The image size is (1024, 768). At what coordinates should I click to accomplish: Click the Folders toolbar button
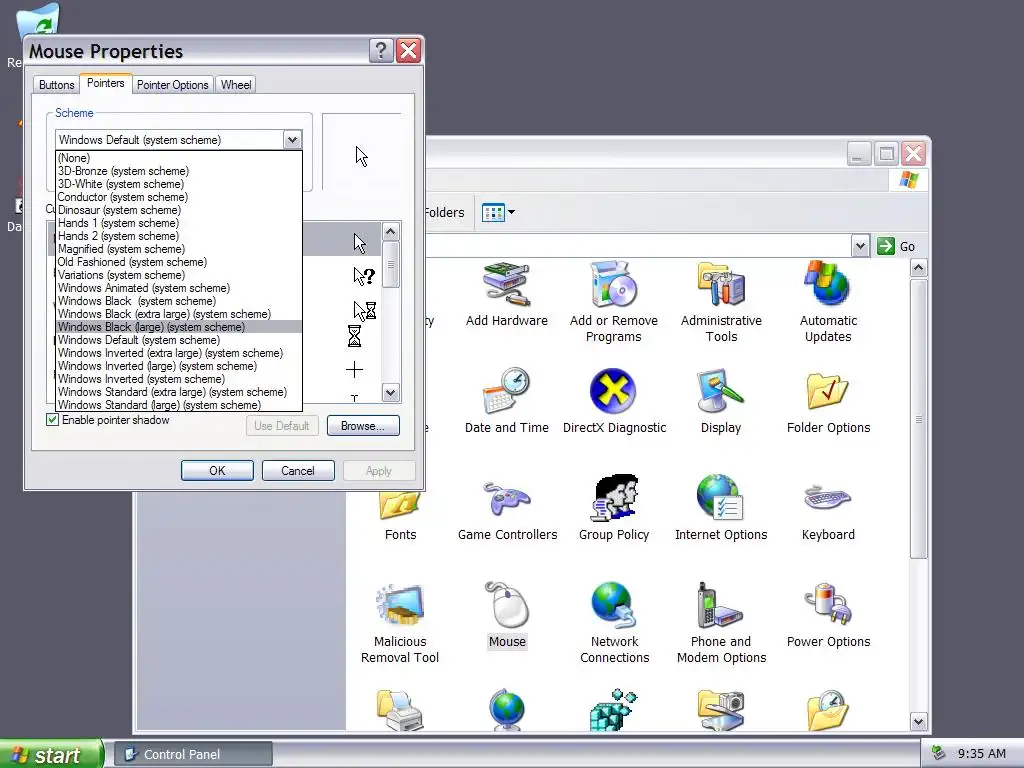[443, 212]
